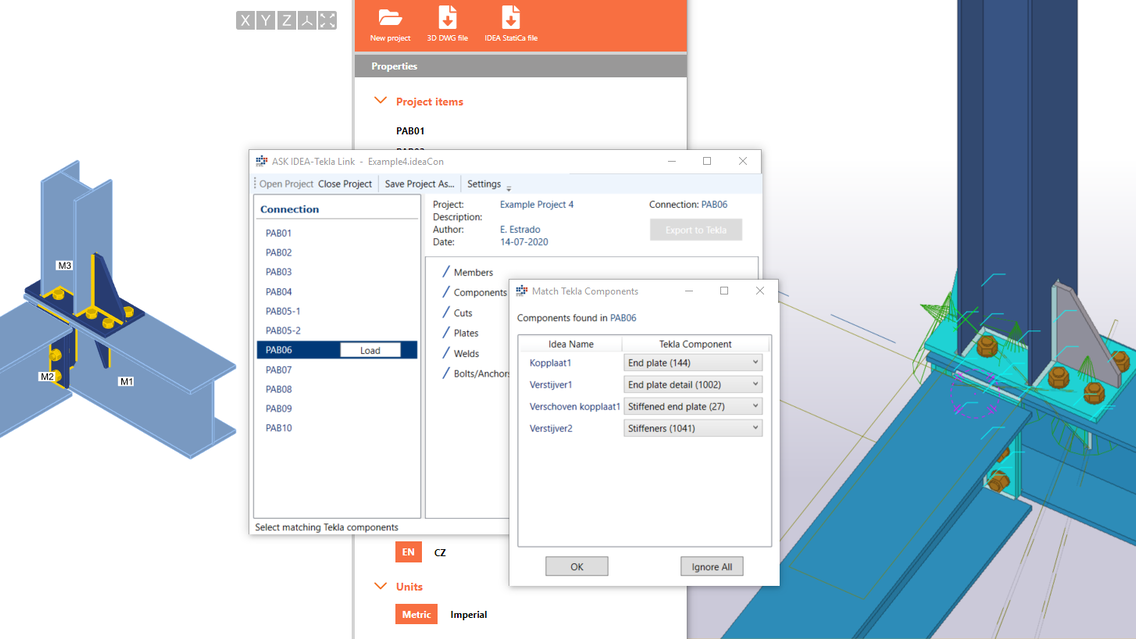Close the Match Tekla Components dialog
1136x639 pixels.
click(x=759, y=291)
